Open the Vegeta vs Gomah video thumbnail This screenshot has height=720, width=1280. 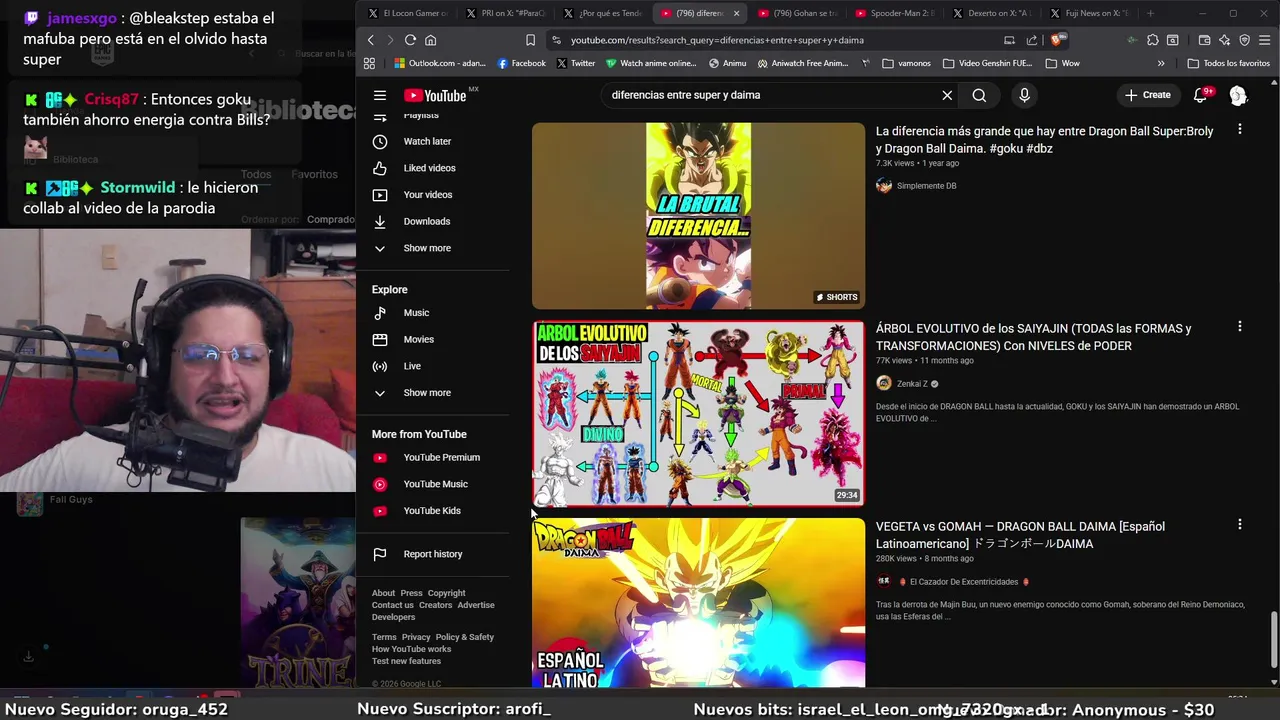click(698, 603)
